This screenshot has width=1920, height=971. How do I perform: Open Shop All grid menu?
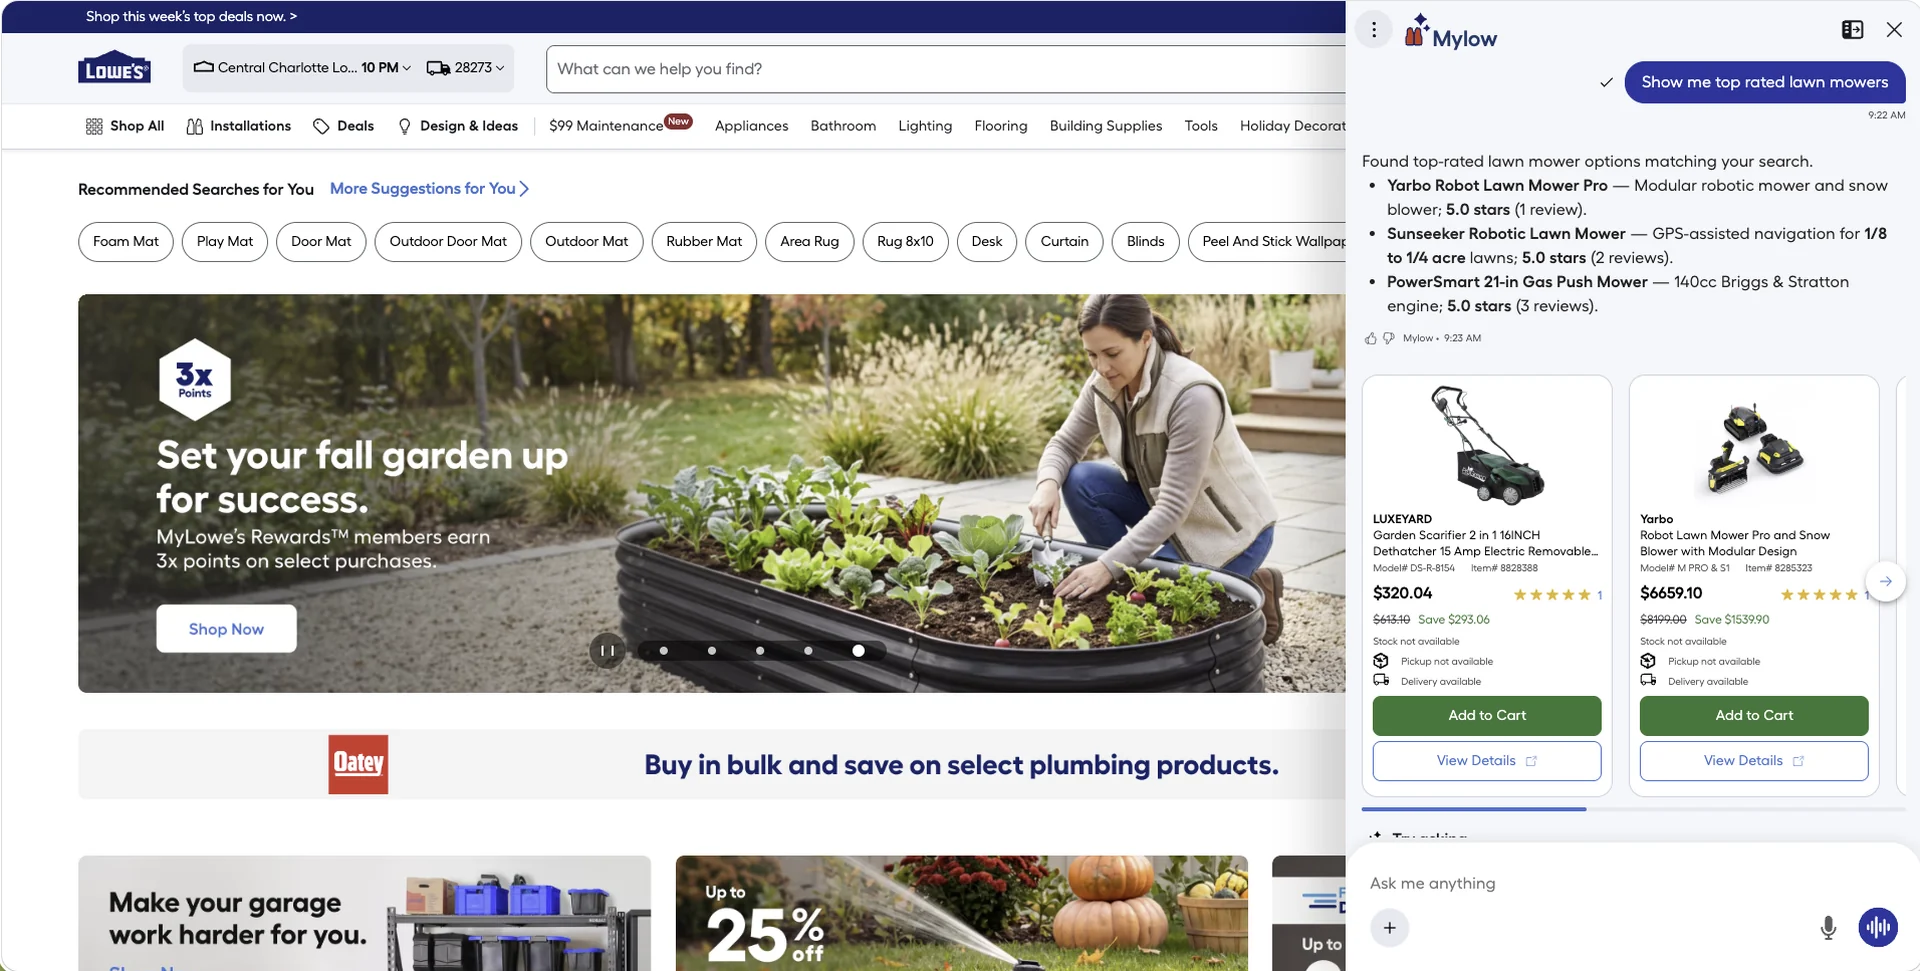(x=125, y=126)
